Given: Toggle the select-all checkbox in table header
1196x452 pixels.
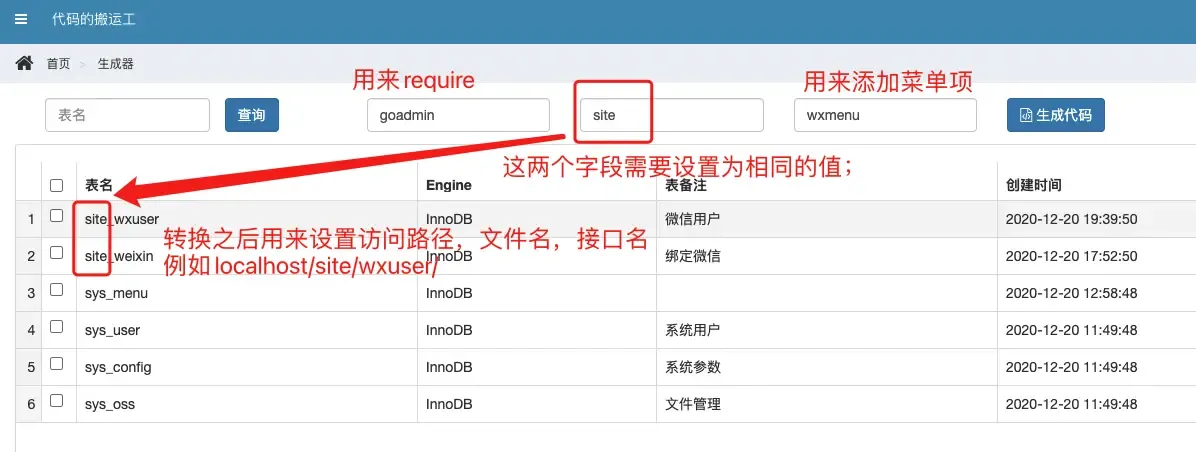Looking at the screenshot, I should coord(57,185).
